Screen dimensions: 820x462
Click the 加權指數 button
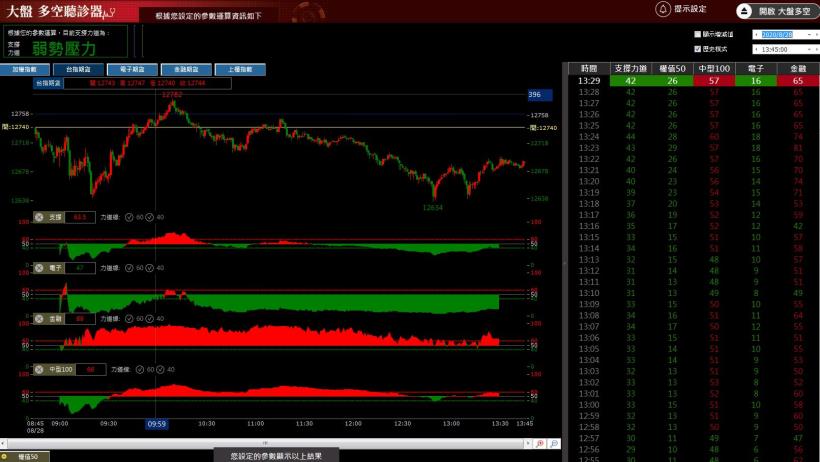pyautogui.click(x=24, y=70)
